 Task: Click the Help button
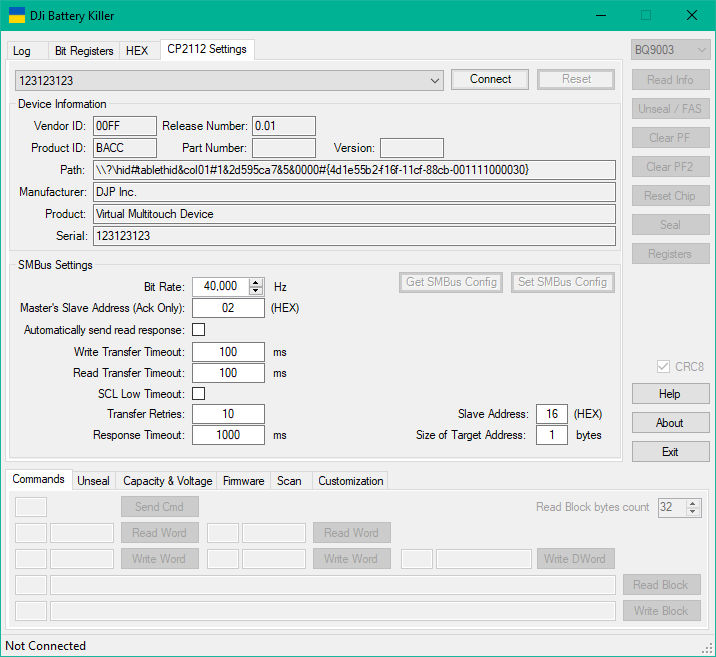click(670, 394)
